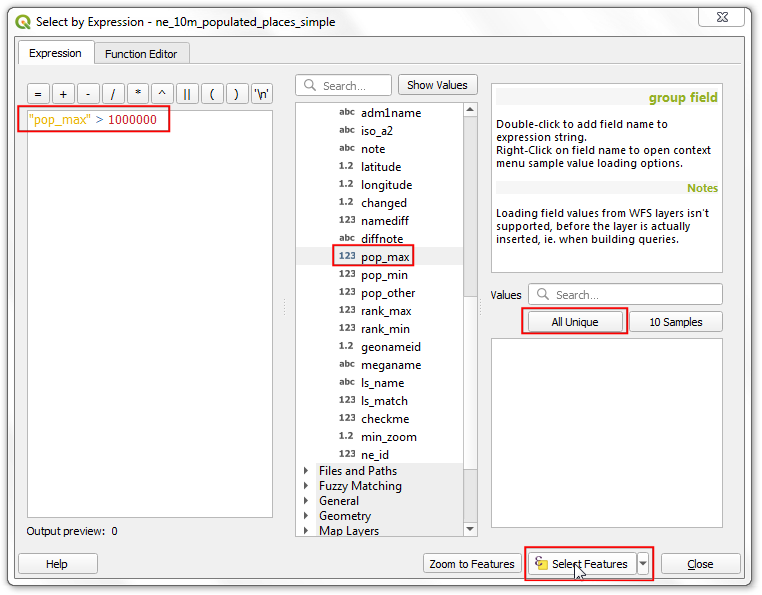The height and width of the screenshot is (595, 762).
Task: Click the equals operator button
Action: click(38, 94)
